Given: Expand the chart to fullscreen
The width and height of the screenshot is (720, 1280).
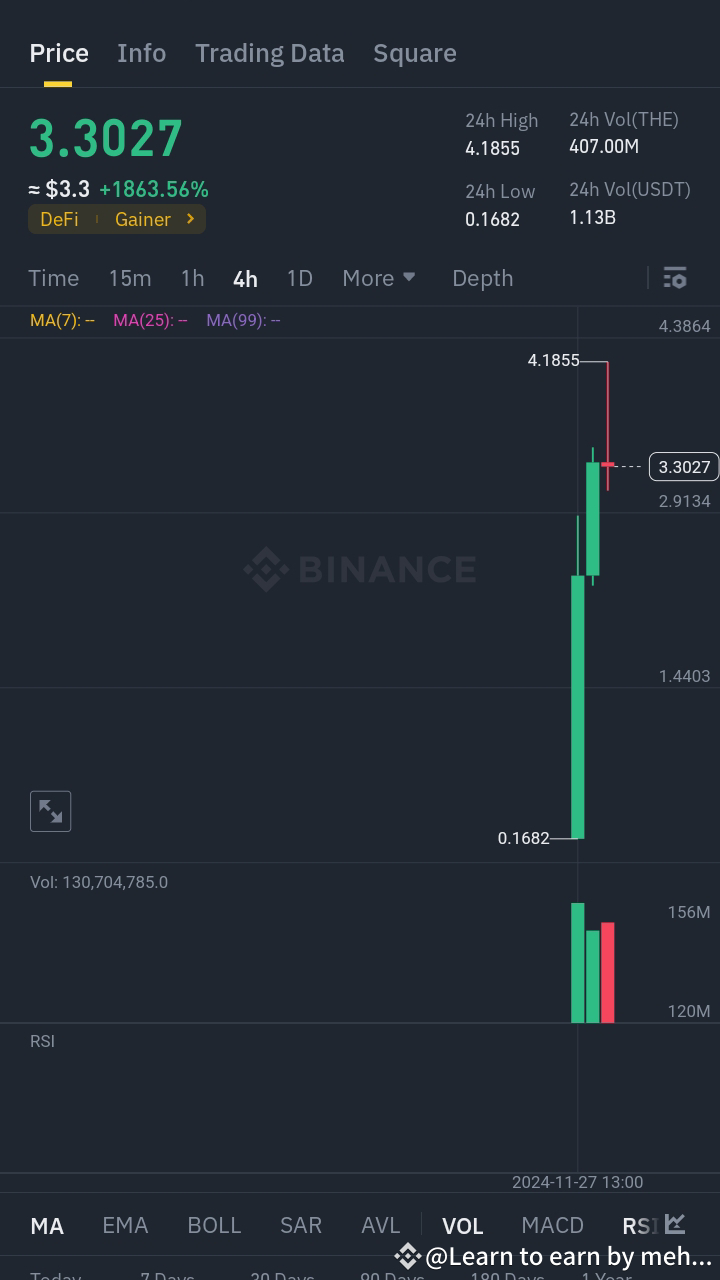Looking at the screenshot, I should (50, 811).
